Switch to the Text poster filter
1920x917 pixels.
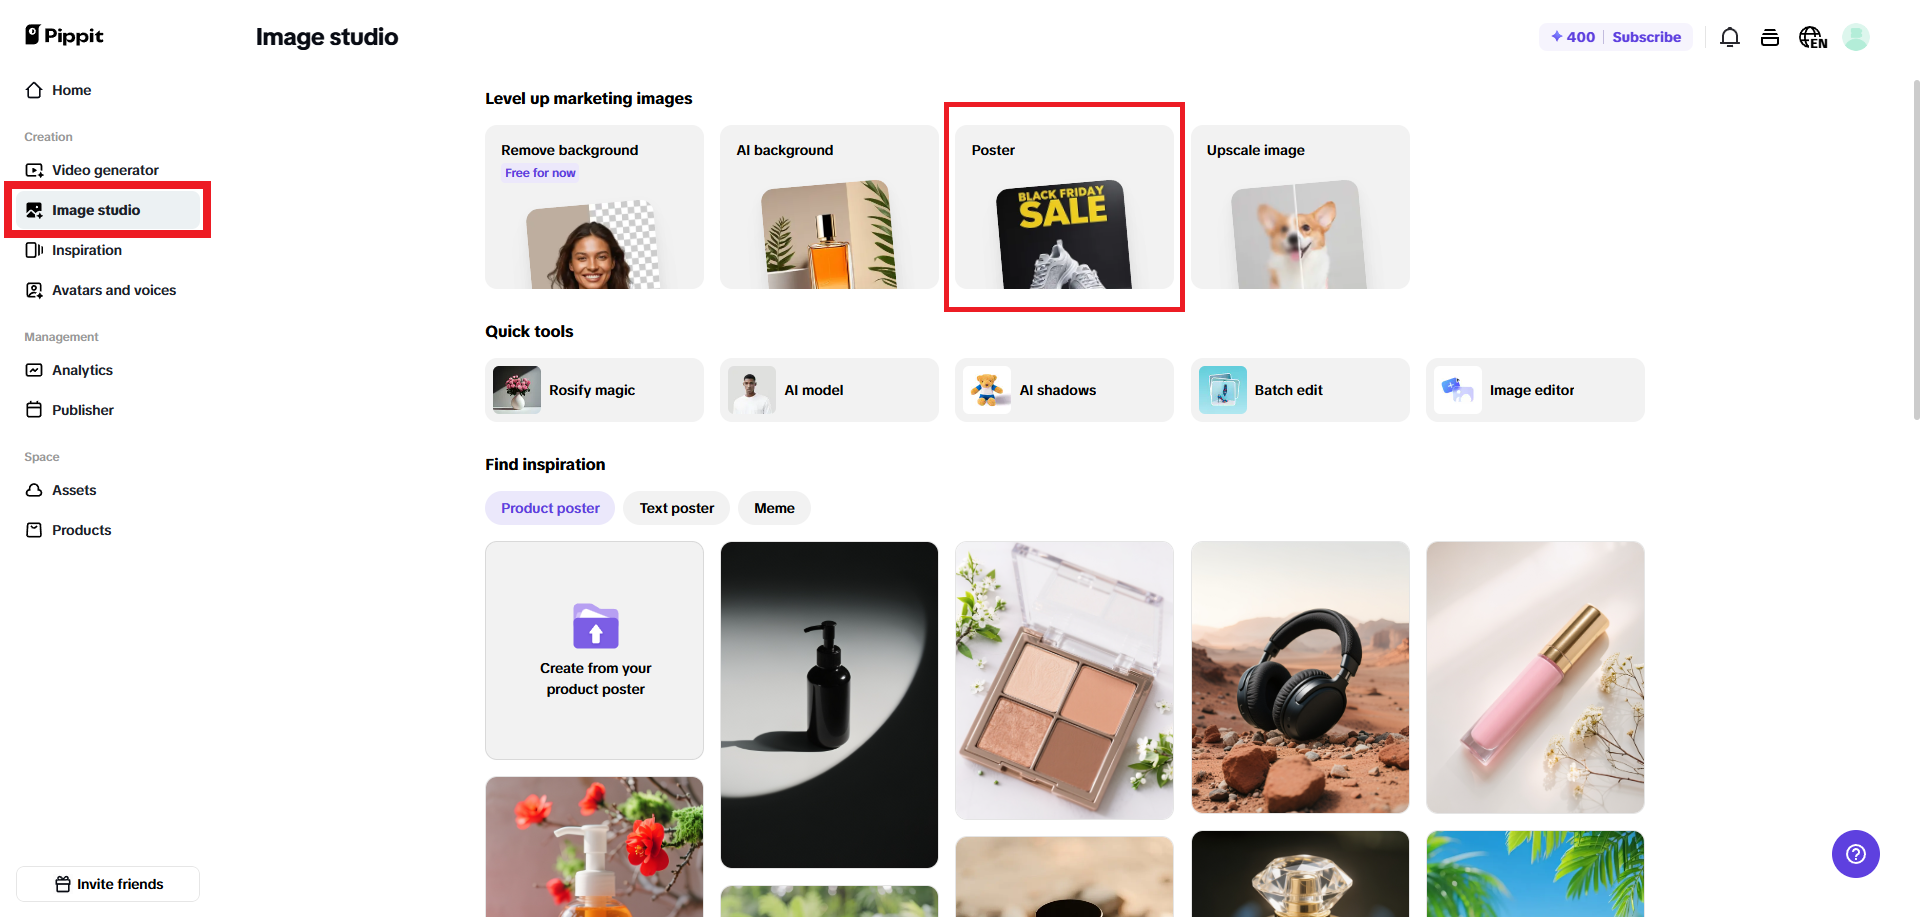point(675,507)
